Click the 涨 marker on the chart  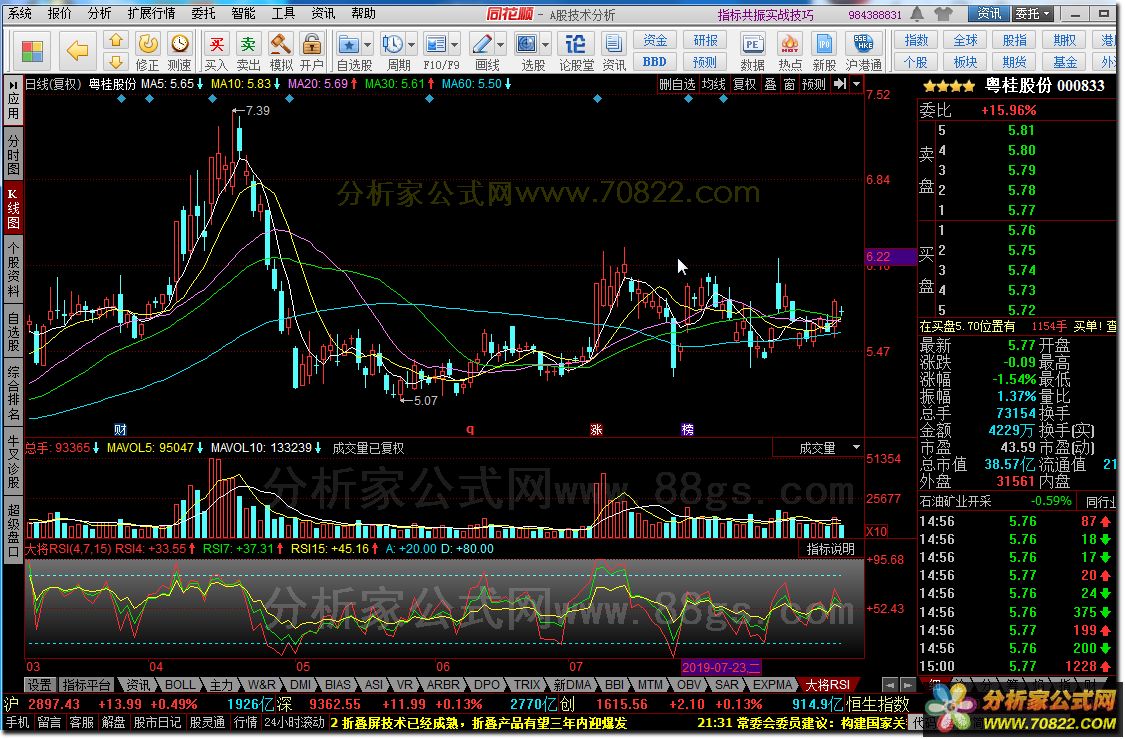click(x=596, y=429)
